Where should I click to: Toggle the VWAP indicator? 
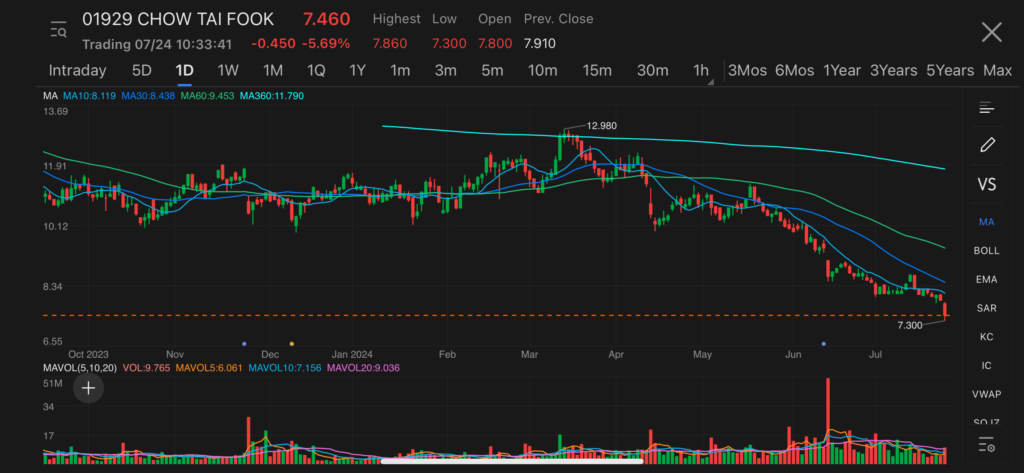[986, 394]
